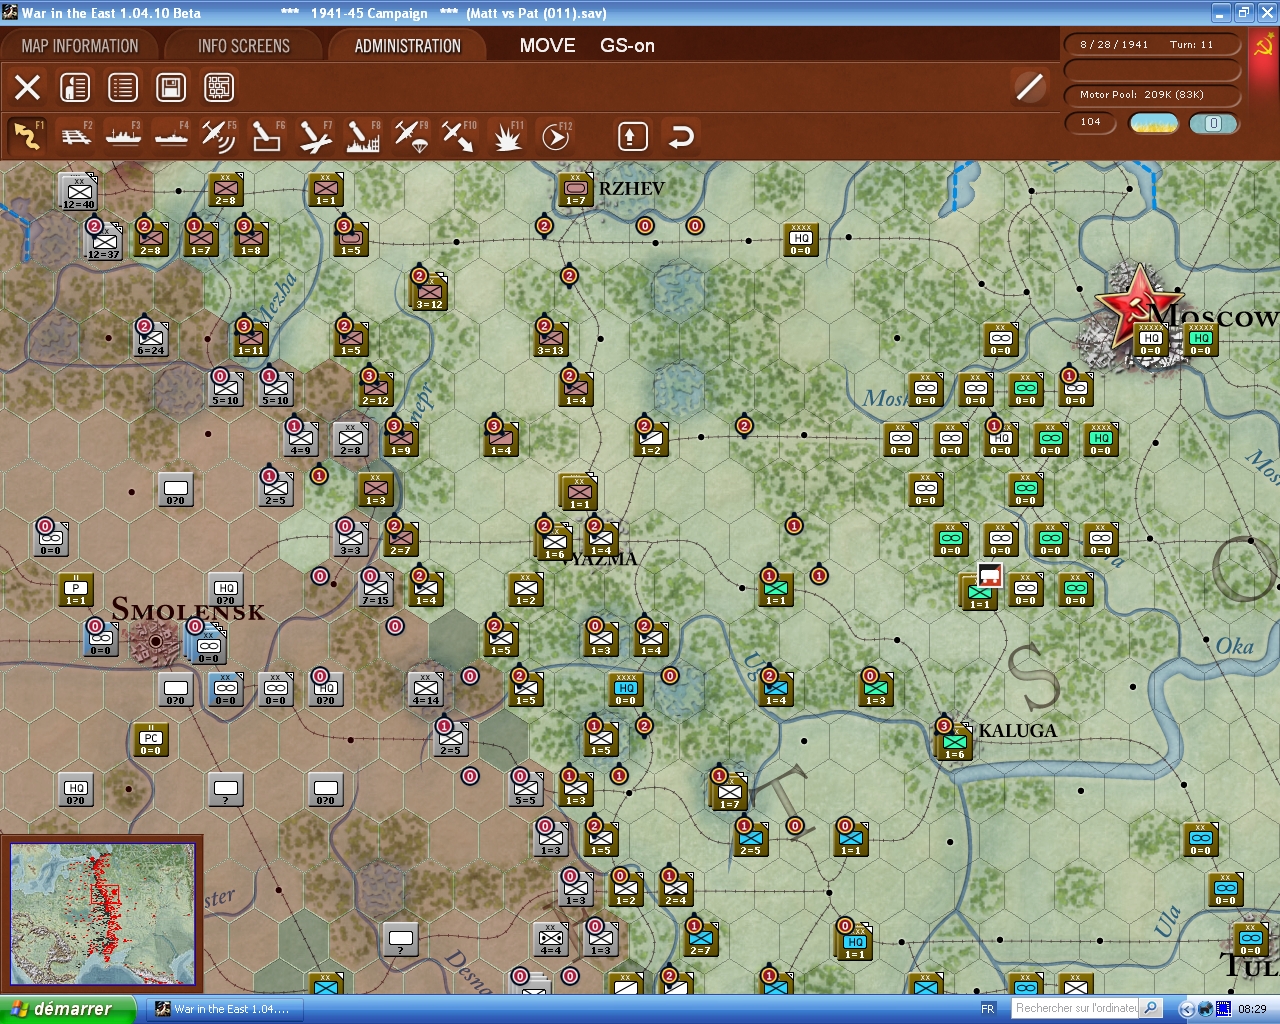The image size is (1280, 1024).
Task: Select Air Transport mode (F9)
Action: click(x=411, y=136)
